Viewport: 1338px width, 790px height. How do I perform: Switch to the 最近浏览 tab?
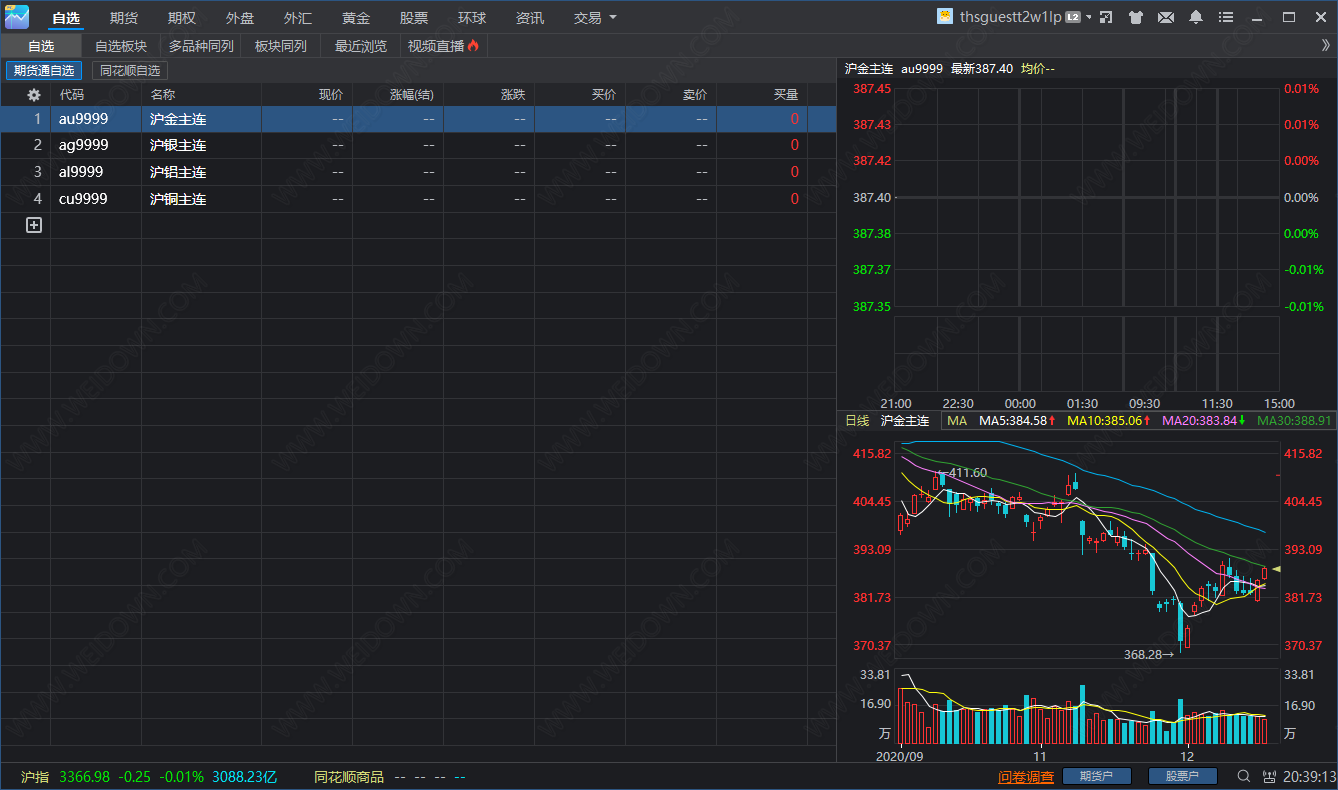(x=361, y=46)
